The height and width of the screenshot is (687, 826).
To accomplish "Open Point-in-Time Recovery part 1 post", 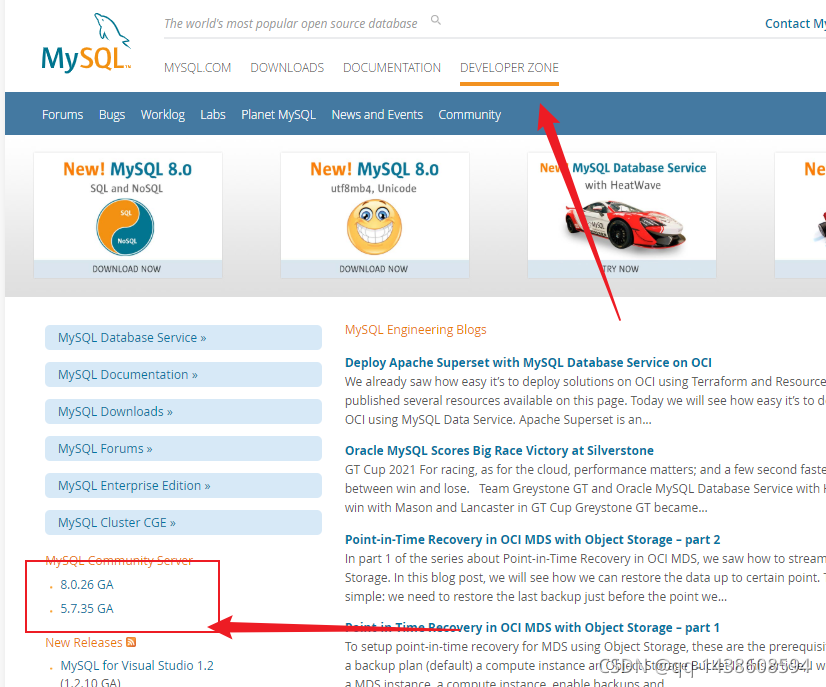I will tap(532, 627).
